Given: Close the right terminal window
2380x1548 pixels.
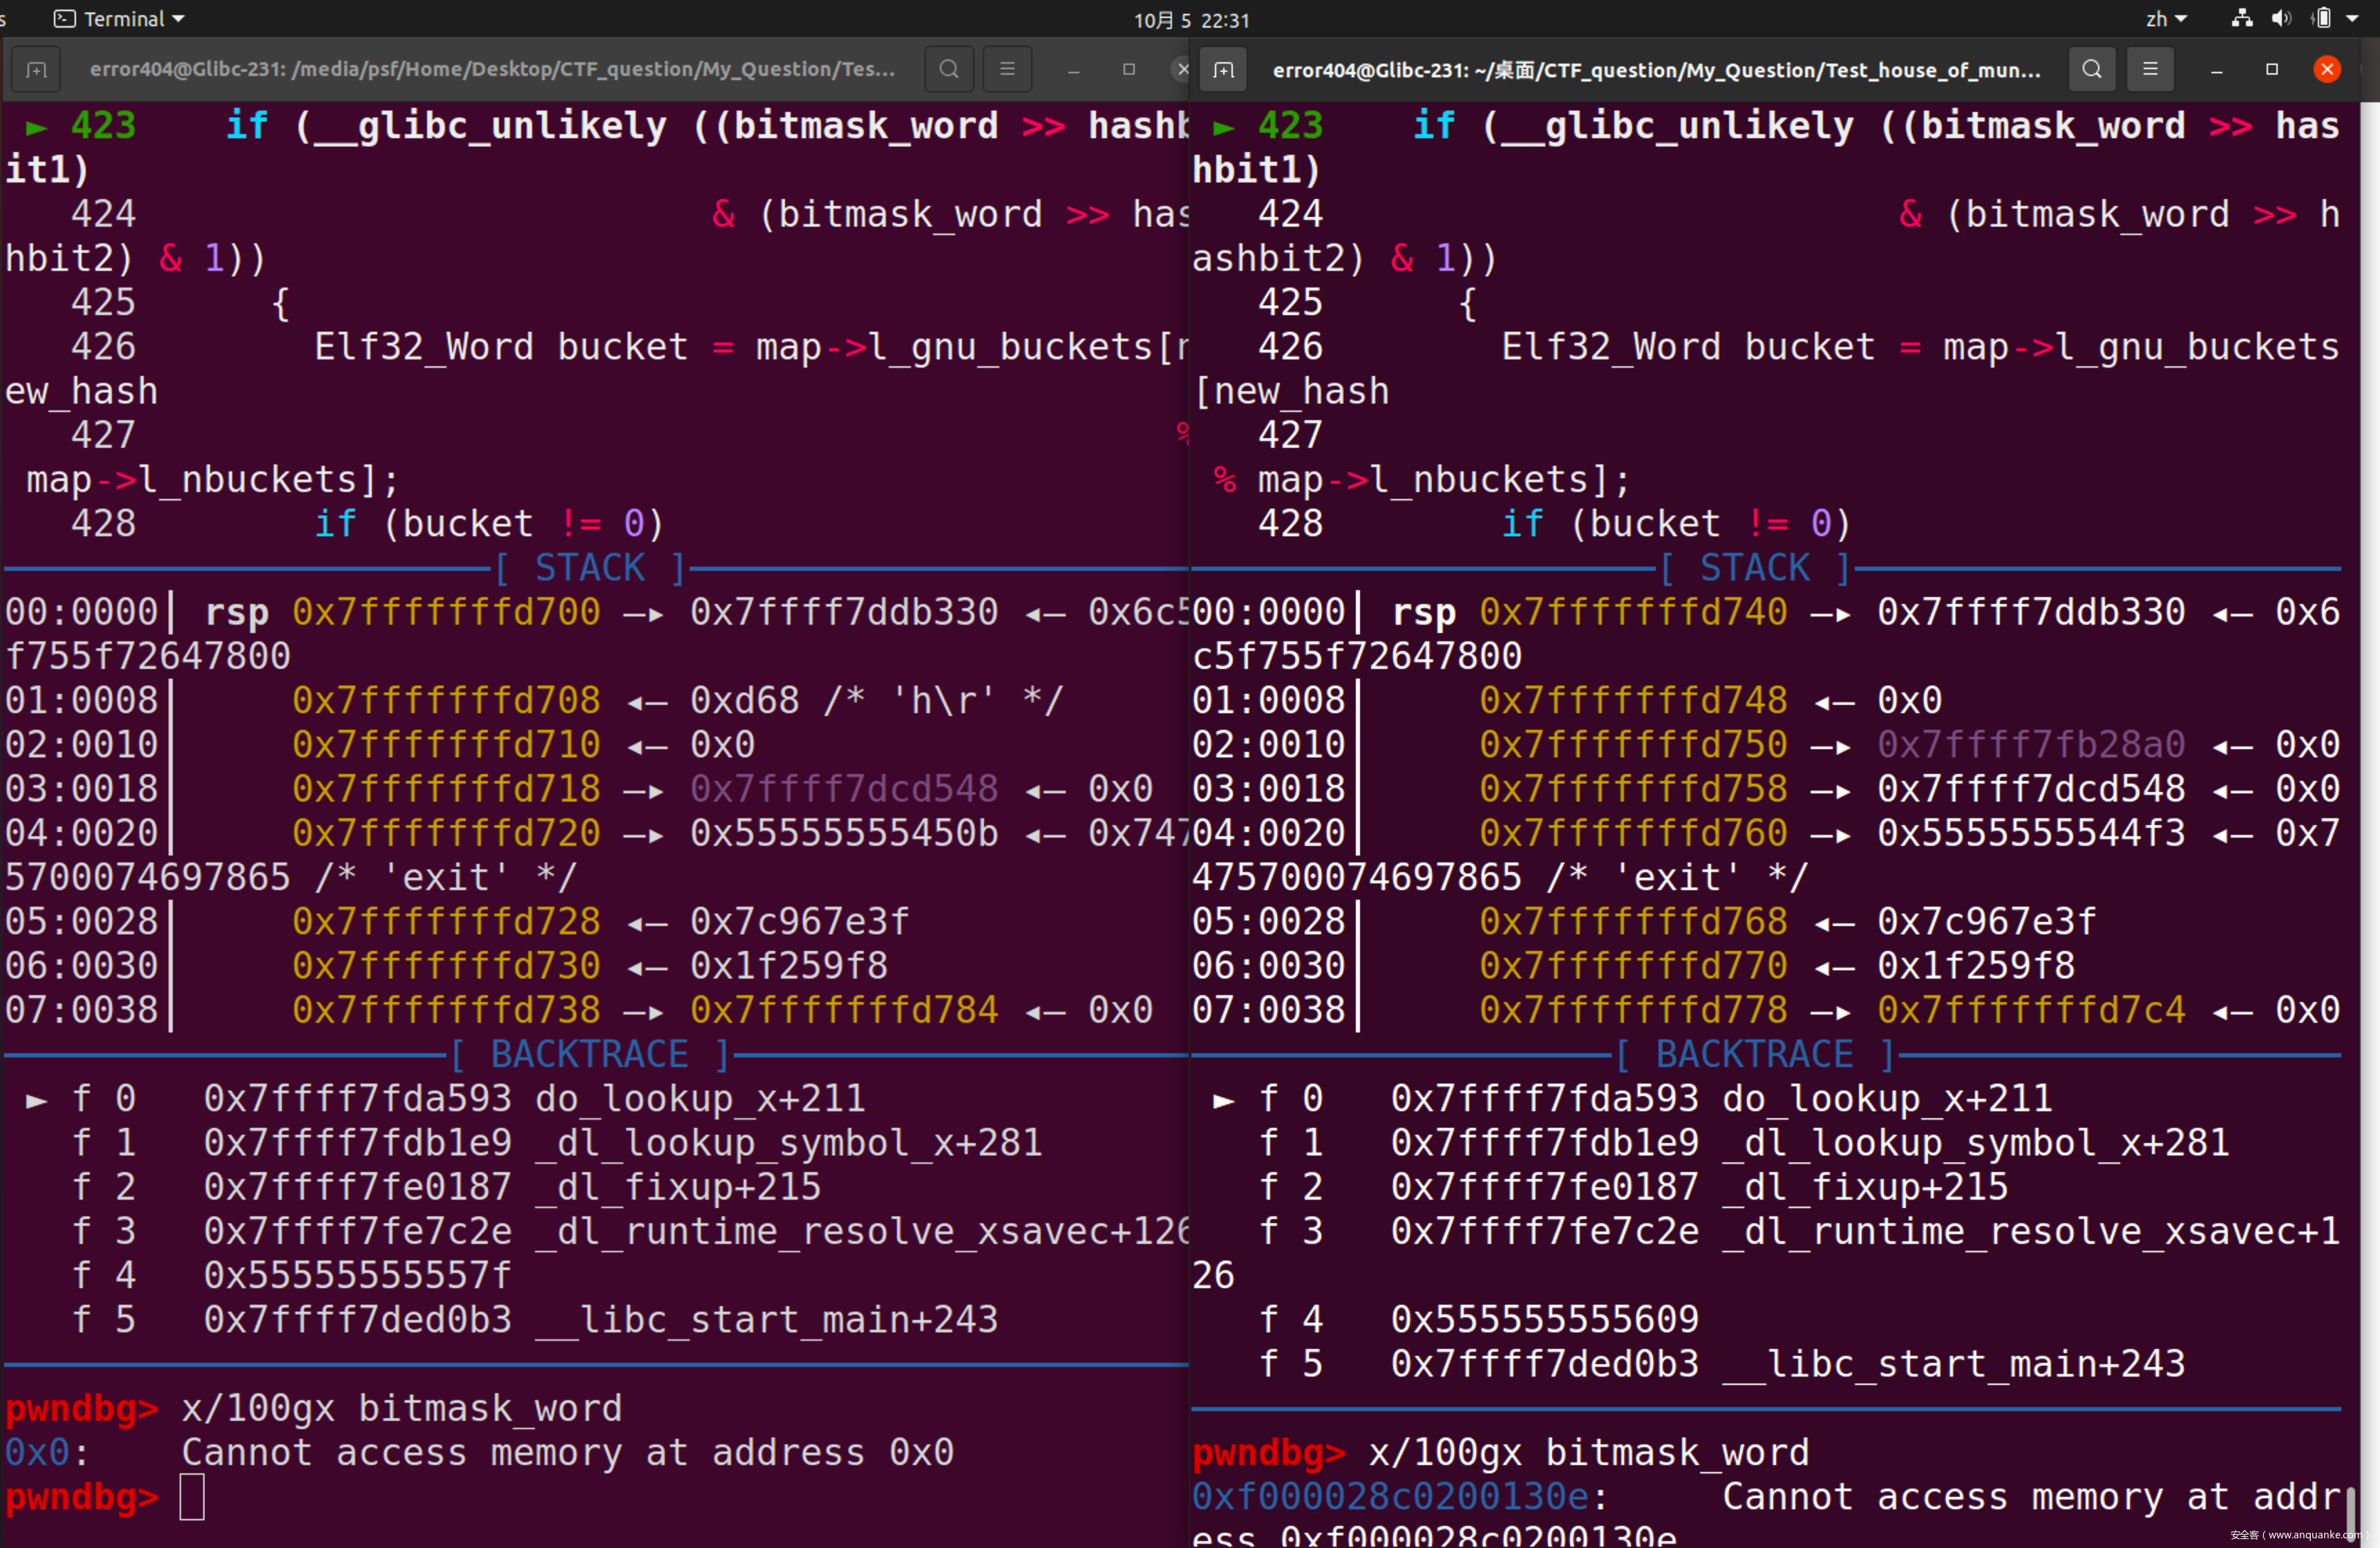Looking at the screenshot, I should (x=2327, y=70).
